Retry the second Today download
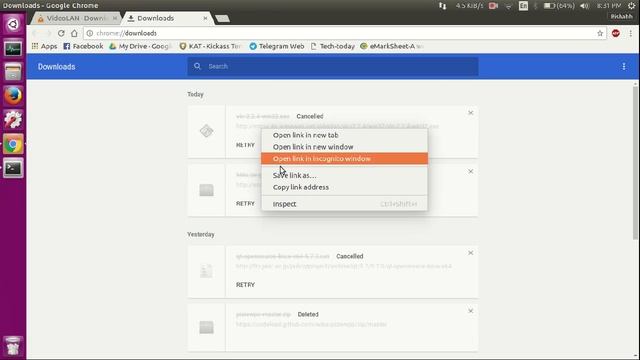Image resolution: width=640 pixels, height=360 pixels. [245, 204]
